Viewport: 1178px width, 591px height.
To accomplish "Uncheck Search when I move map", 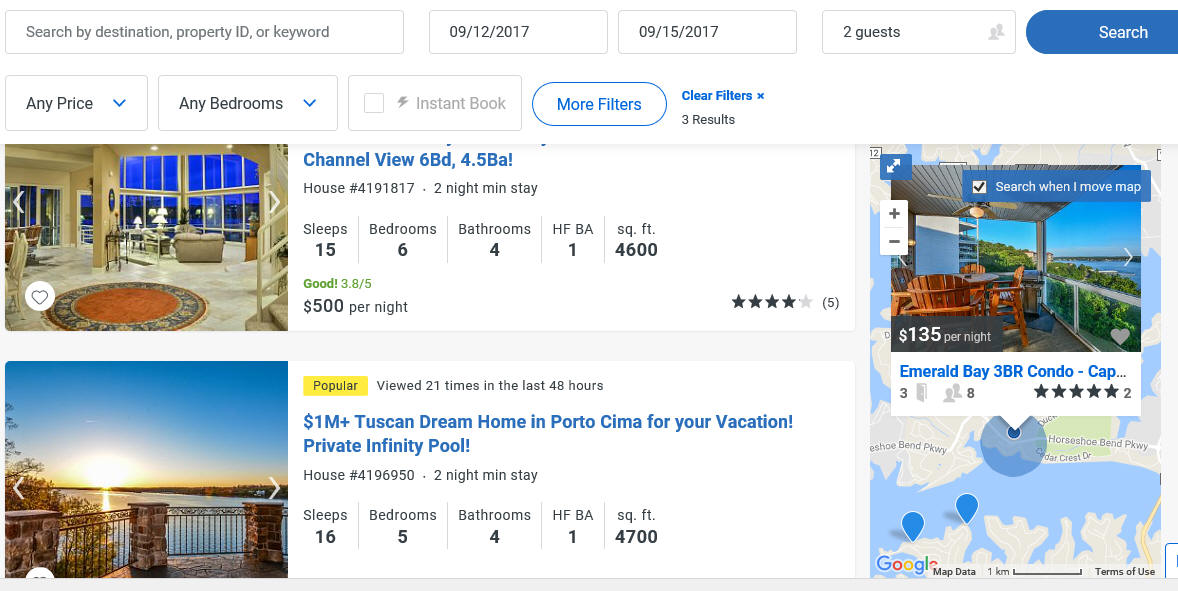I will [x=979, y=187].
